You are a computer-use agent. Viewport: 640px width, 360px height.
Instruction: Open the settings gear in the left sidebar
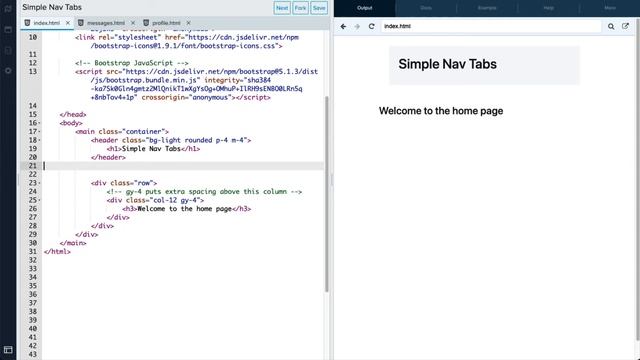tap(8, 70)
